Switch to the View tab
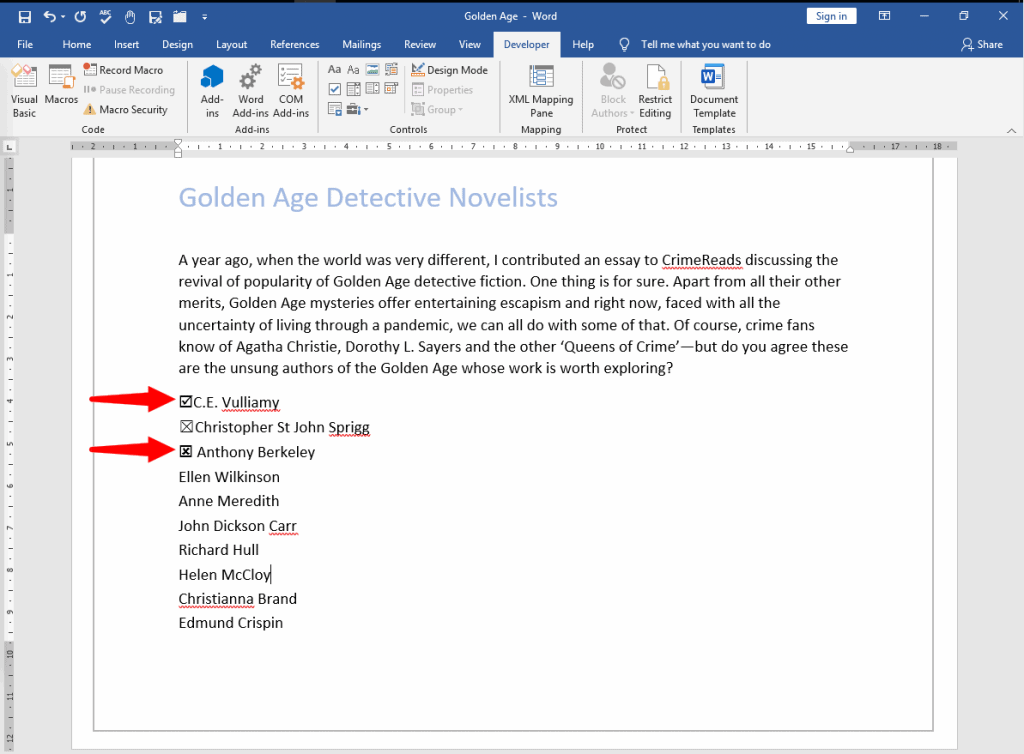Screen dimensions: 1024x754 [469, 44]
